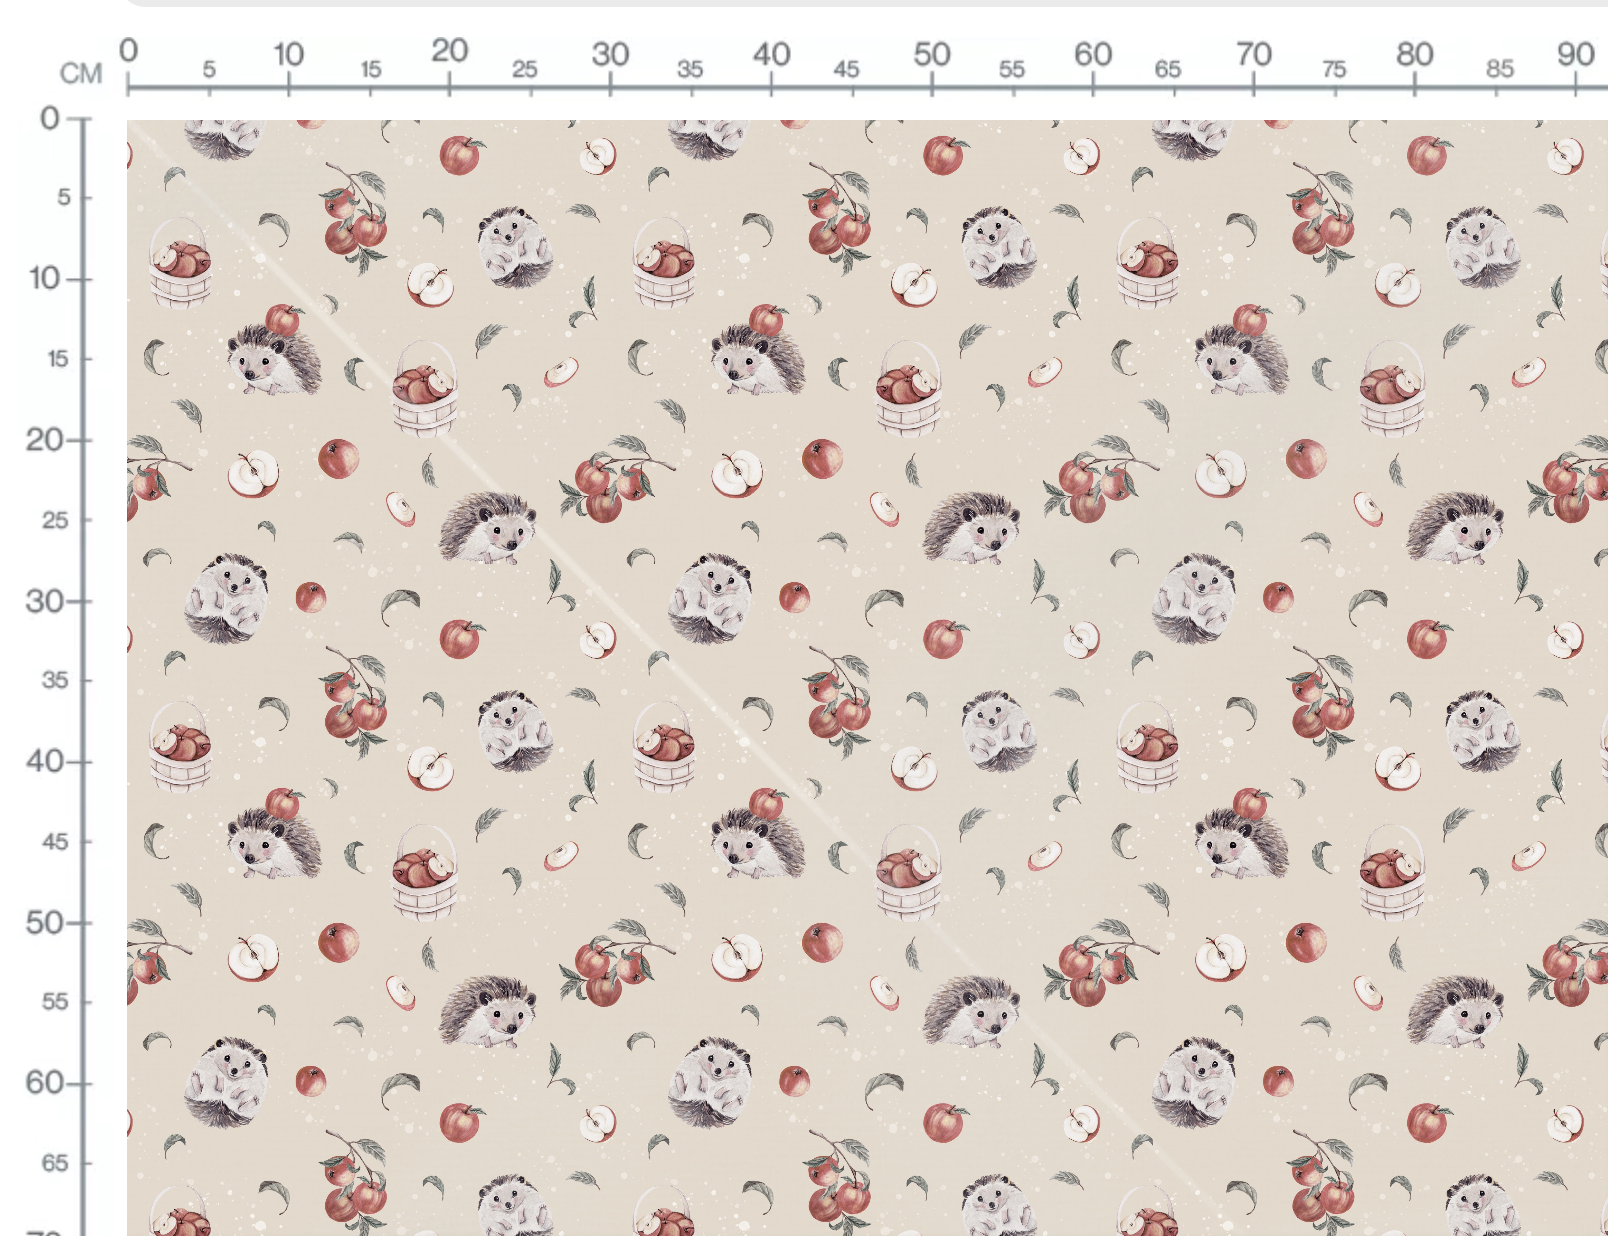Screen dimensions: 1608x1236
Task: Select the 40 mark on the vertical ruler
Action: click(x=45, y=761)
